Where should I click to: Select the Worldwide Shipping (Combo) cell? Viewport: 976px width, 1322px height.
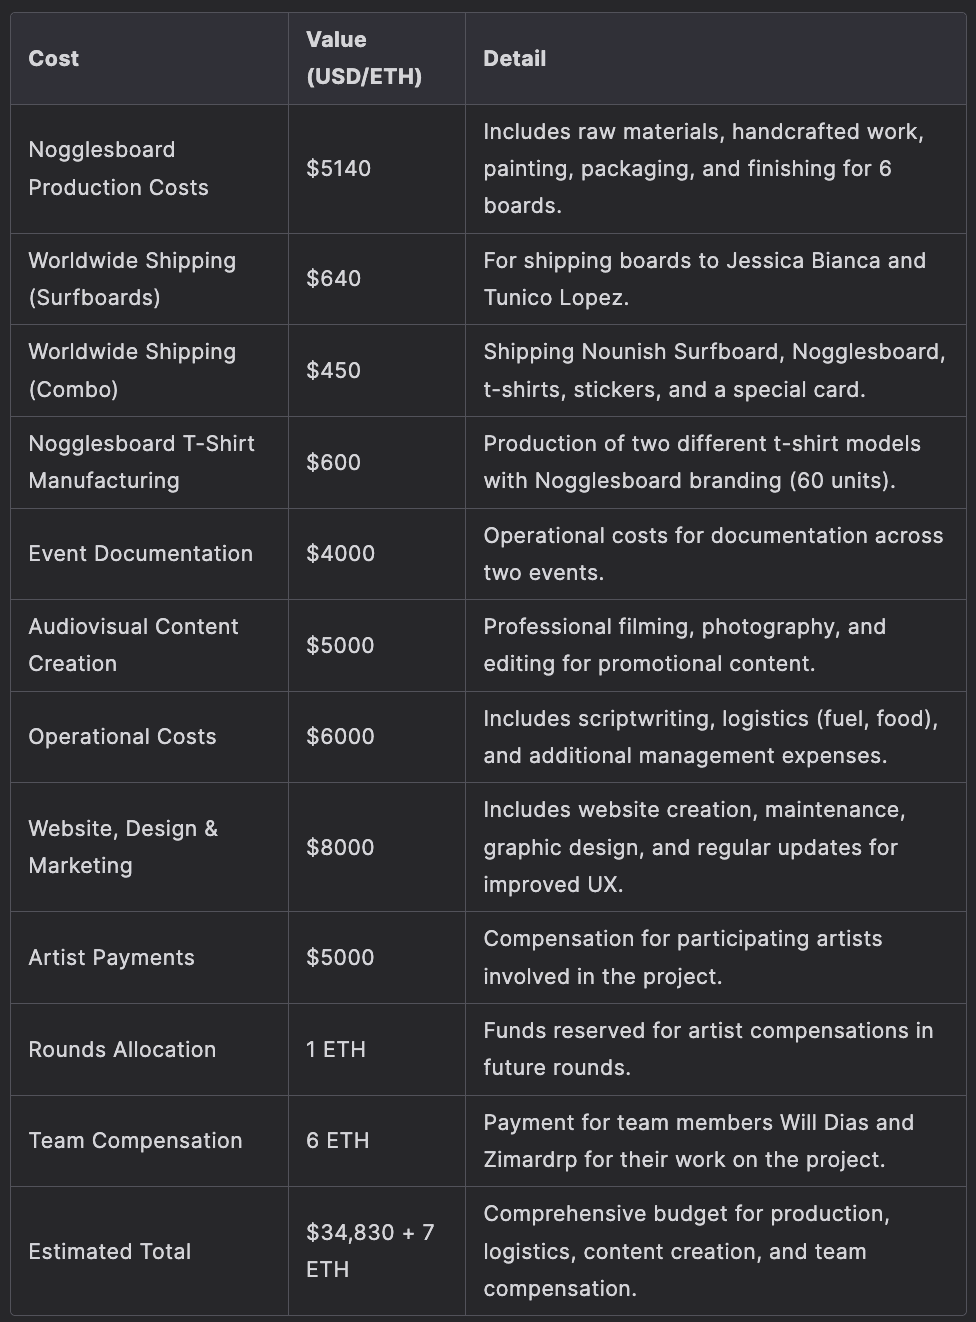[132, 370]
